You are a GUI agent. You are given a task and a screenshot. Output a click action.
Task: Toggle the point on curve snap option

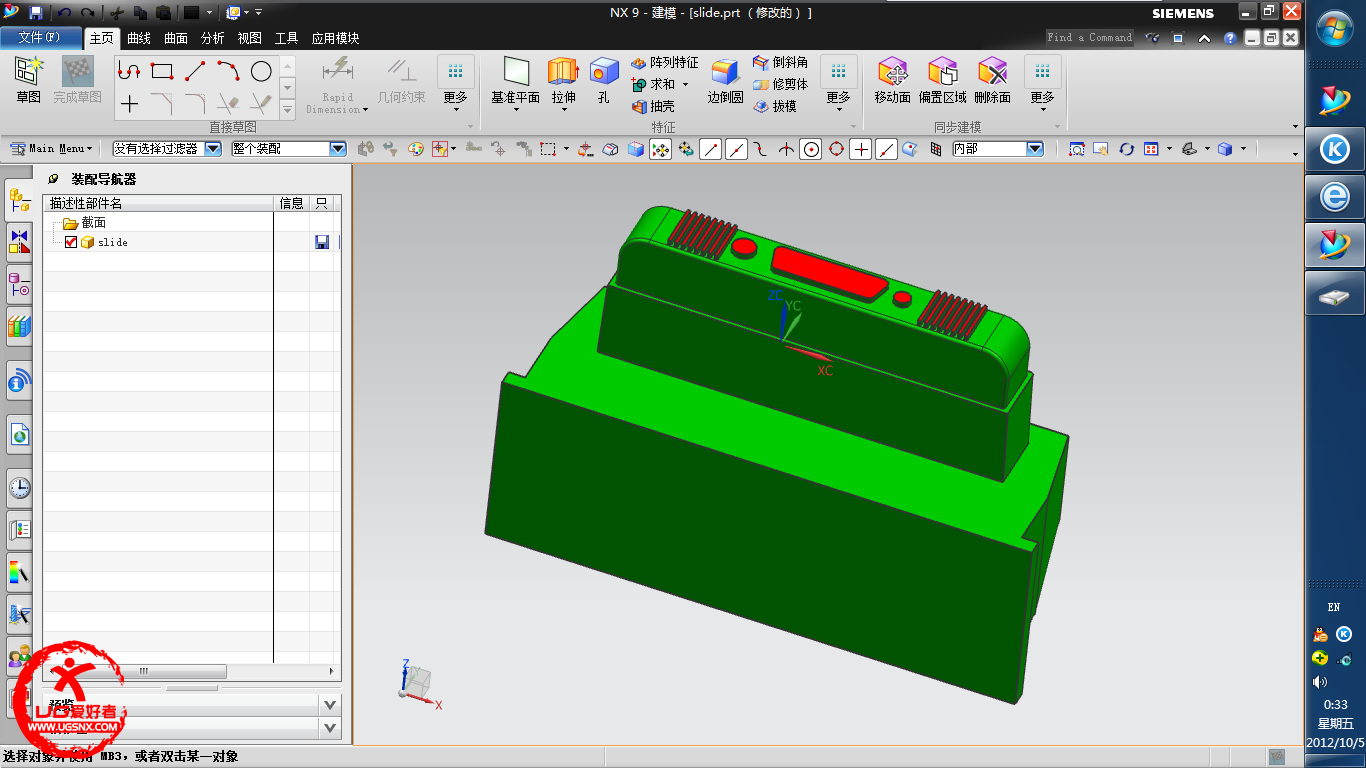[886, 149]
